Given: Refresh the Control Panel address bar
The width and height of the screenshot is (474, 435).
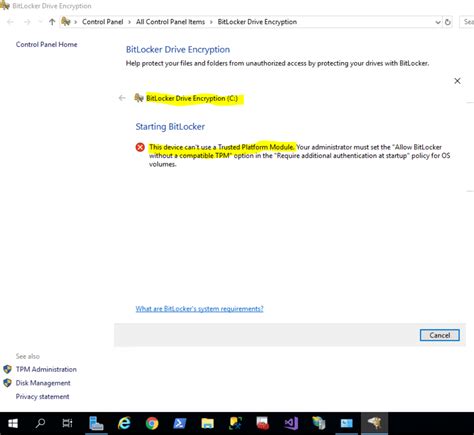Looking at the screenshot, I should click(448, 22).
